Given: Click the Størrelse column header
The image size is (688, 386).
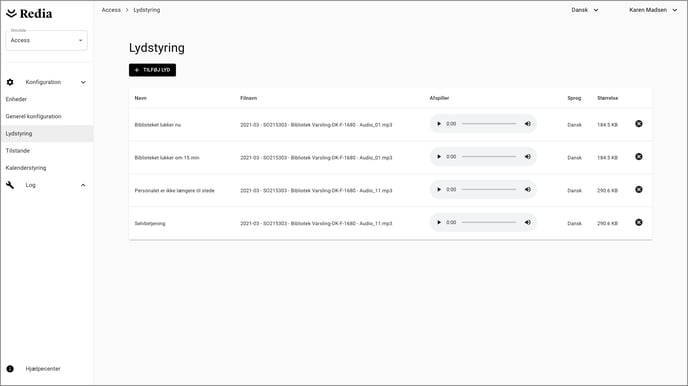Looking at the screenshot, I should [x=607, y=98].
